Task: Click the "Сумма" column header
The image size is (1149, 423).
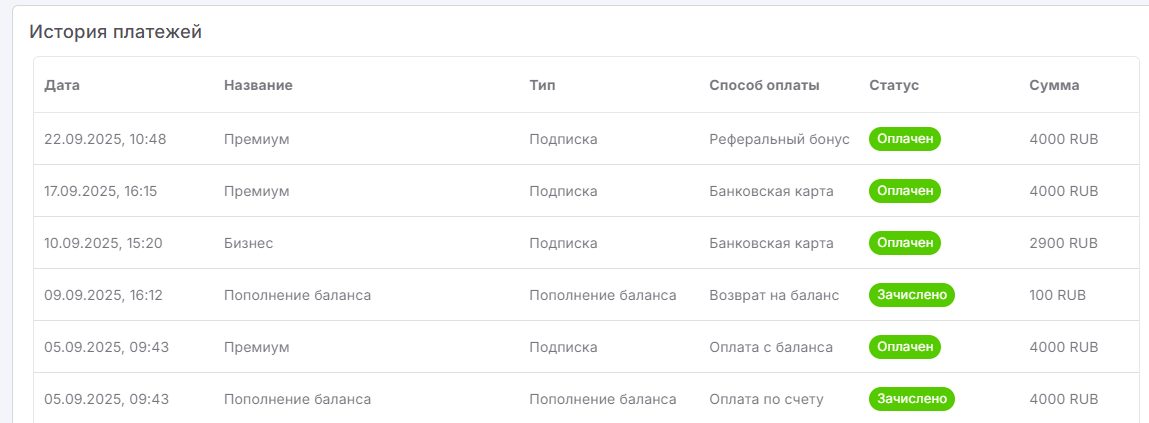Action: tap(1054, 86)
